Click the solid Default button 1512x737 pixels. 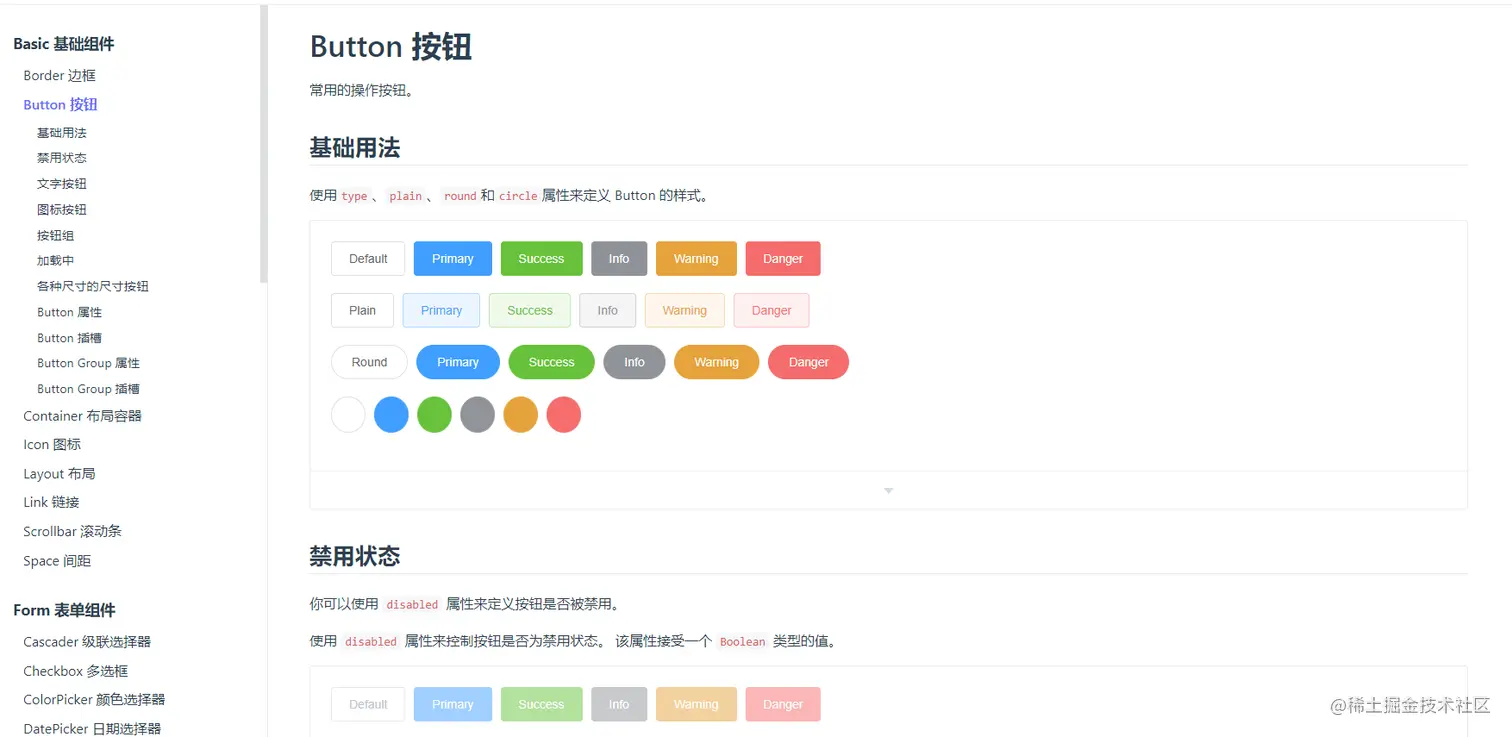368,259
